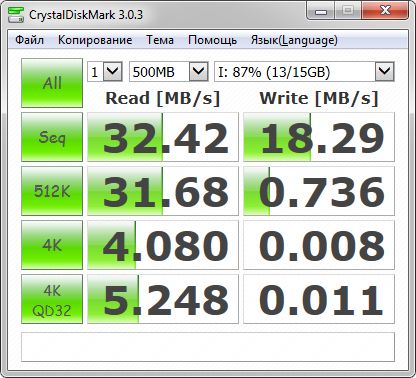Viewport: 416px width, 378px height.
Task: Start the 4K benchmark test
Action: pyautogui.click(x=52, y=245)
